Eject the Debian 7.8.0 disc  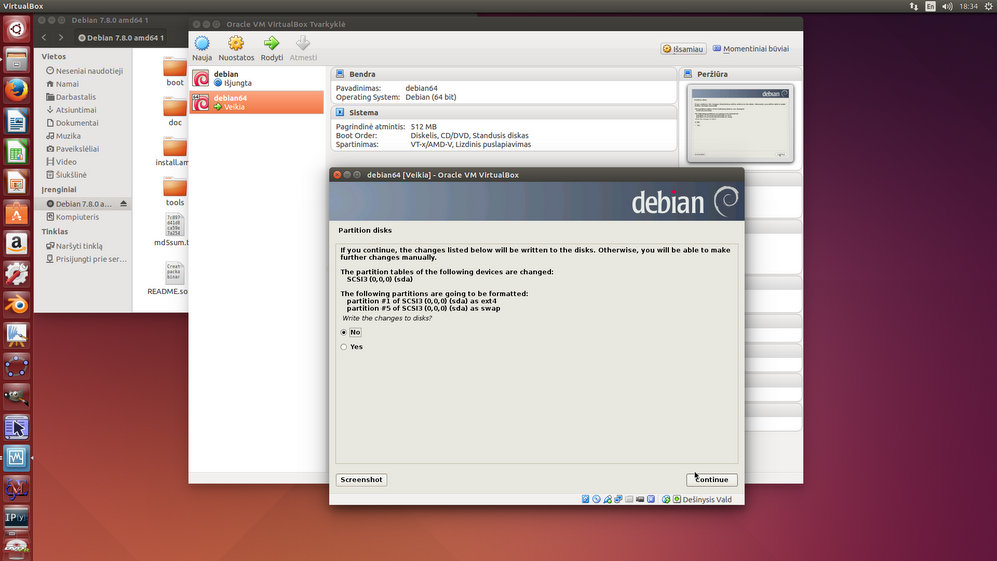click(124, 204)
